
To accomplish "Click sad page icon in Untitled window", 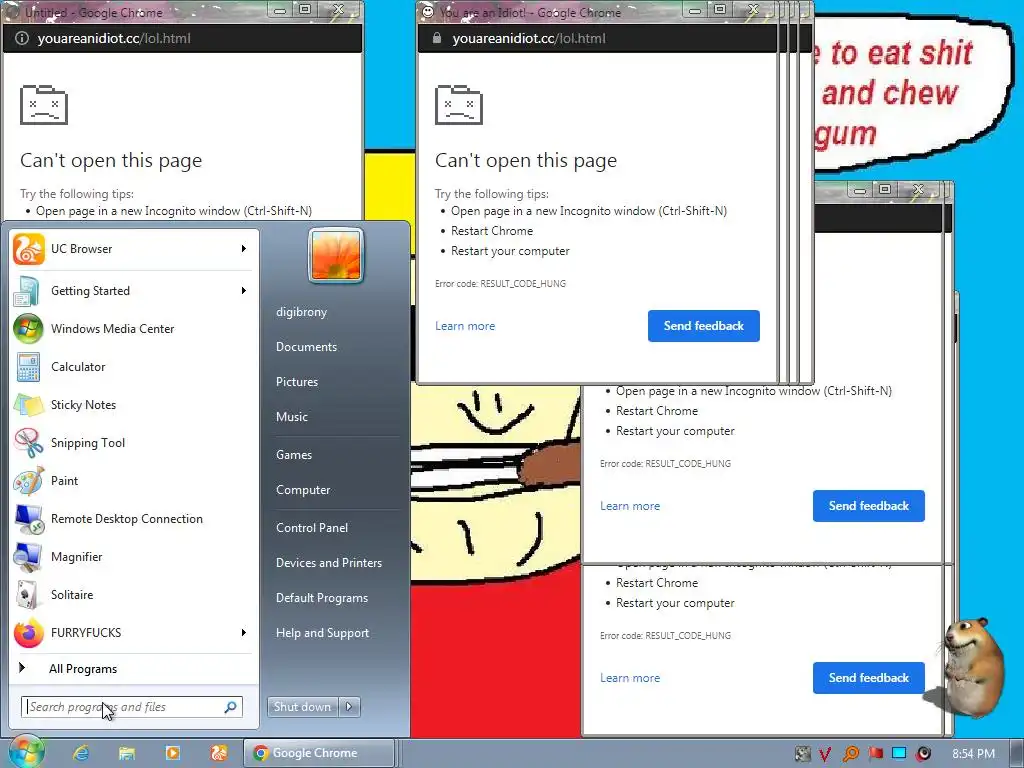I will (x=44, y=104).
